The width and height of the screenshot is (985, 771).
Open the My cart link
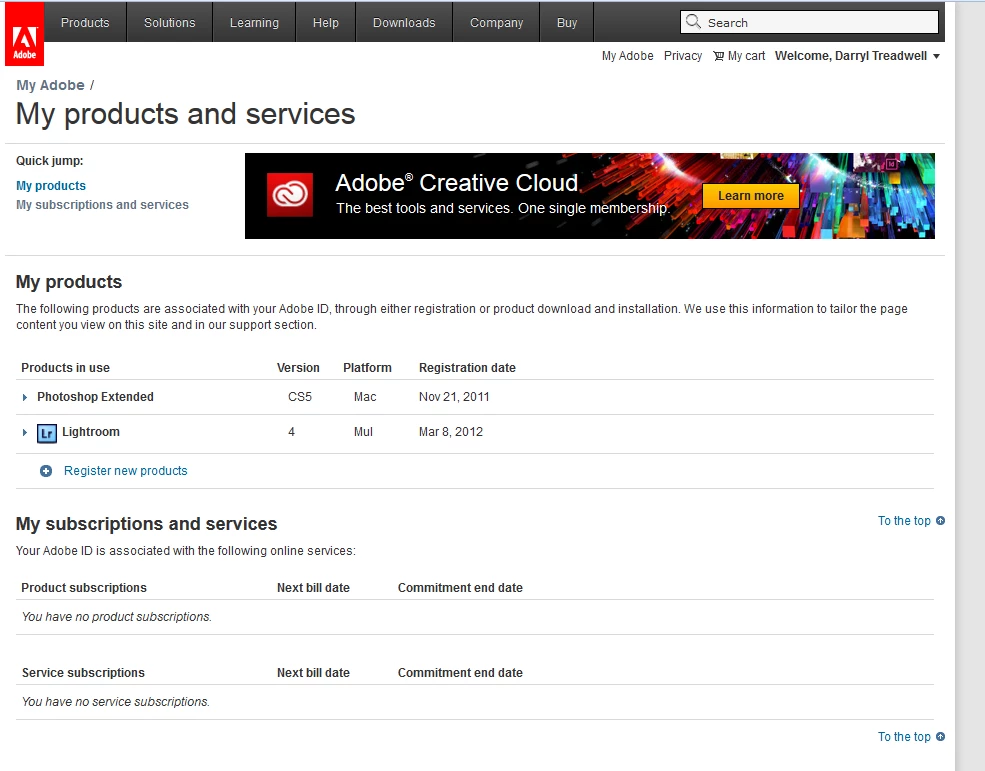[746, 56]
